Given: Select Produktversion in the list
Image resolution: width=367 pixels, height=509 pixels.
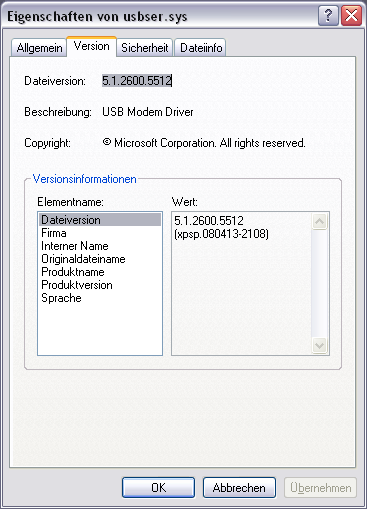Looking at the screenshot, I should pos(100,285).
